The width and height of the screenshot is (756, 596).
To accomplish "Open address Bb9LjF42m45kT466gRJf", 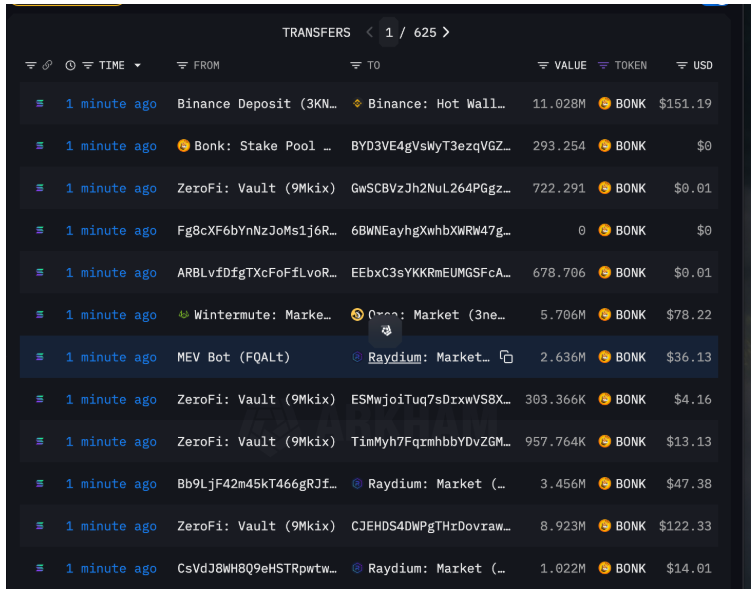I will tap(257, 484).
